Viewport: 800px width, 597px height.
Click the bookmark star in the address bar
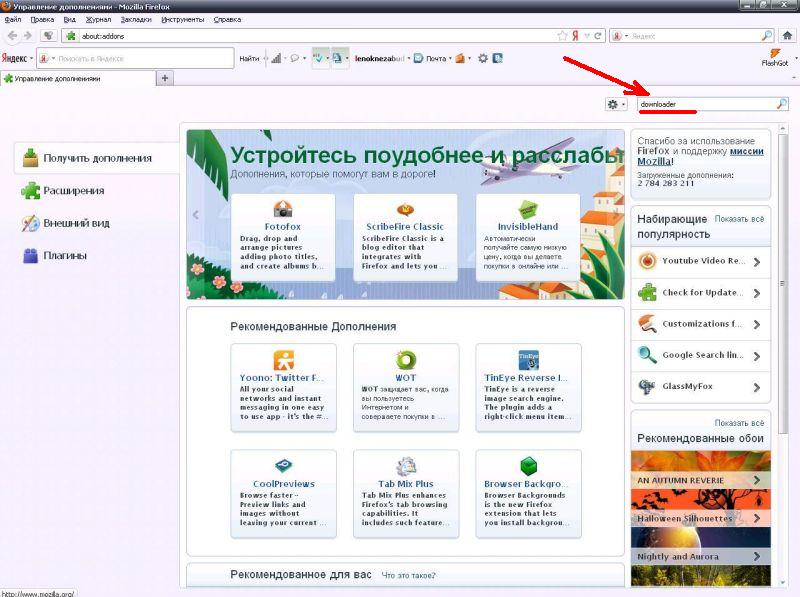click(x=562, y=36)
